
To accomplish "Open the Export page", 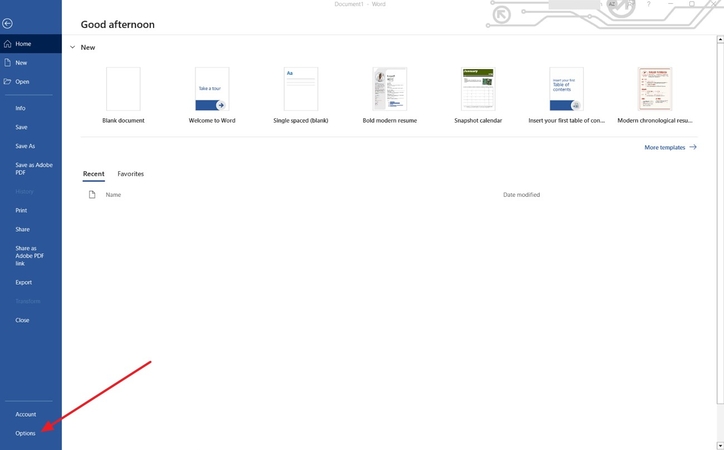I will (x=24, y=282).
